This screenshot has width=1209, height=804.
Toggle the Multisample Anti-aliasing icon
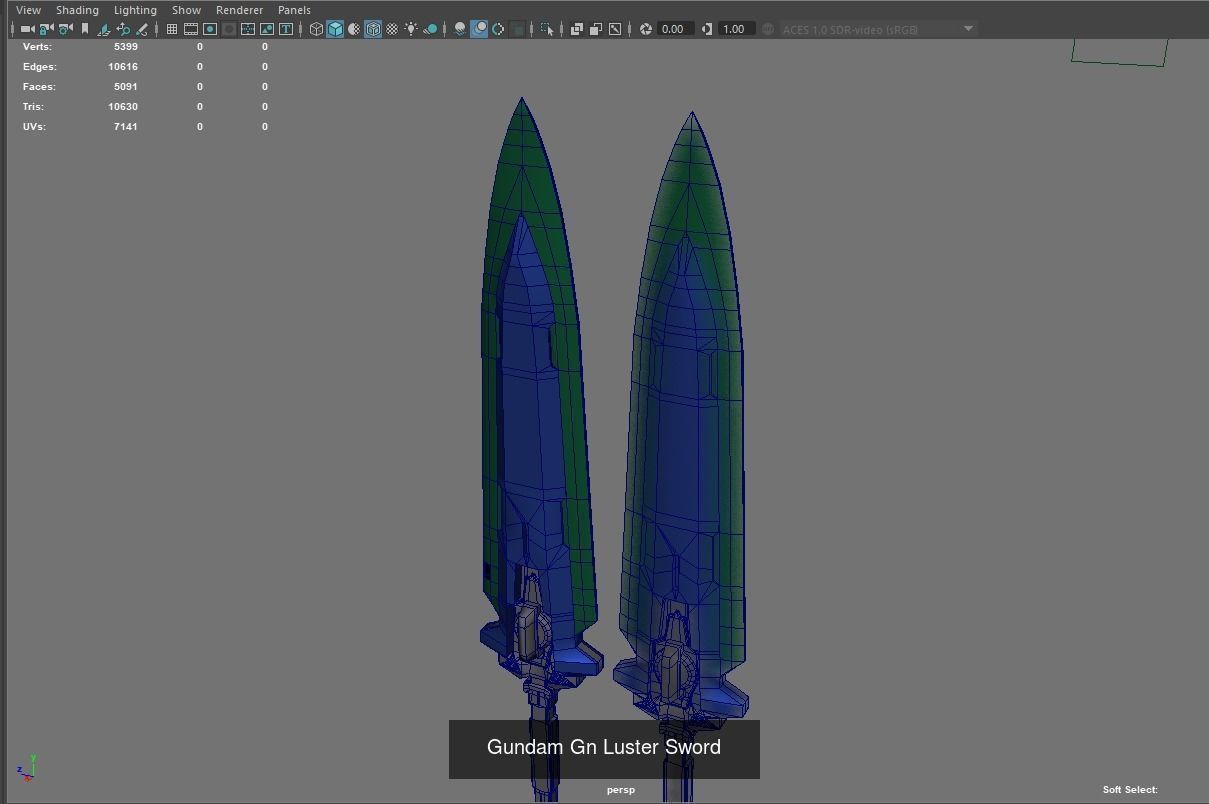pos(498,29)
